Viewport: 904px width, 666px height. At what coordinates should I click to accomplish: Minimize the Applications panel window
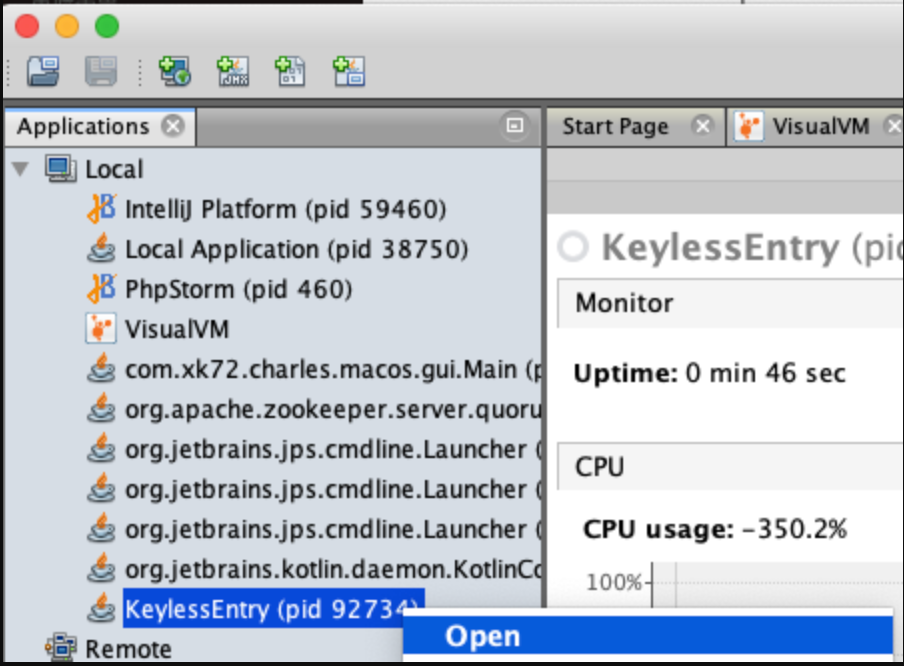pos(514,125)
